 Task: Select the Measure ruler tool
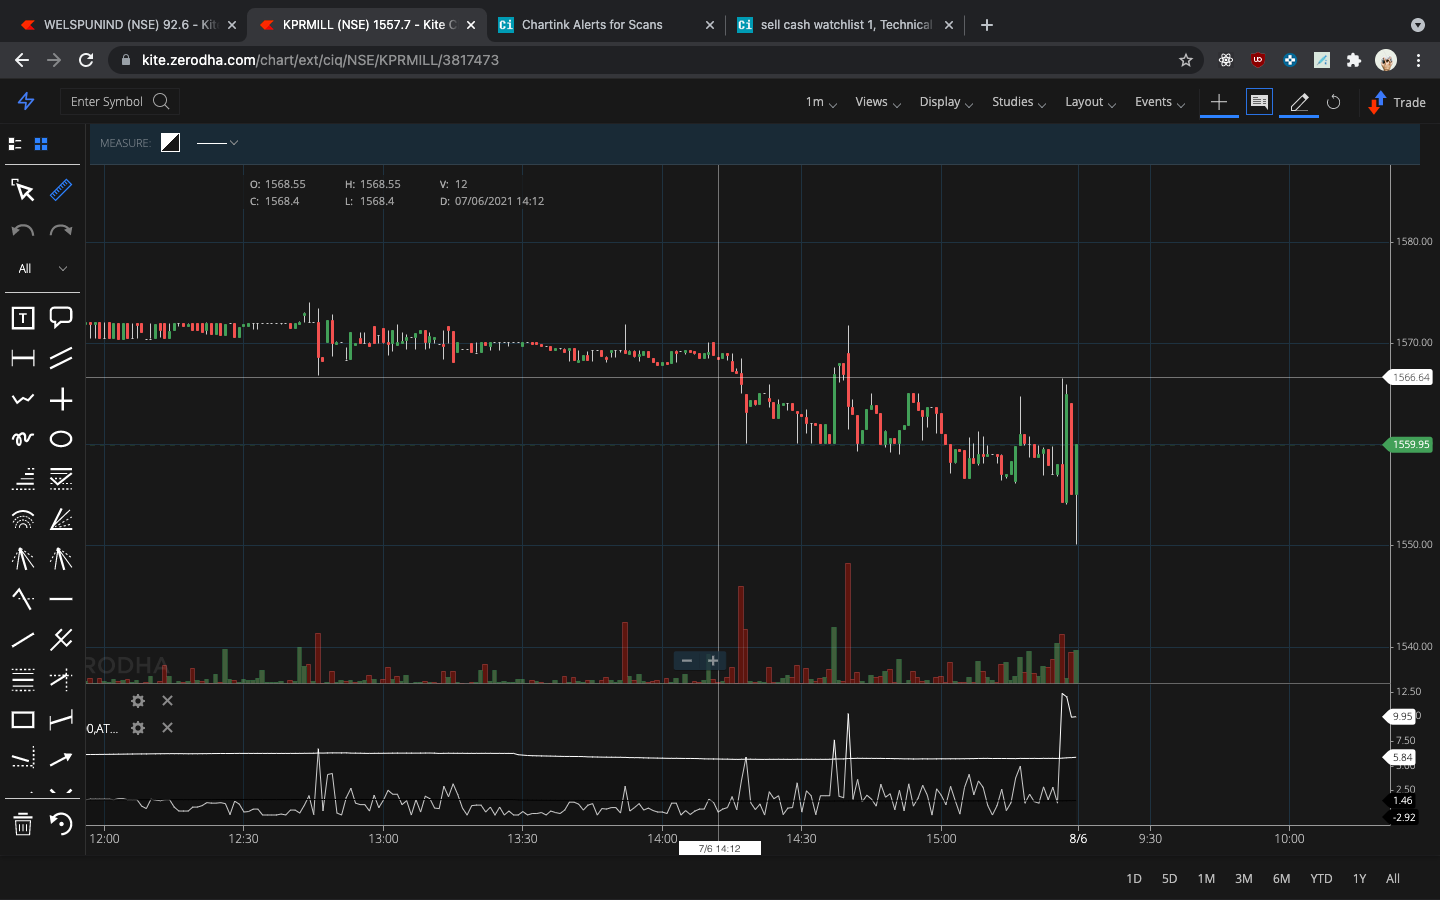tap(60, 190)
